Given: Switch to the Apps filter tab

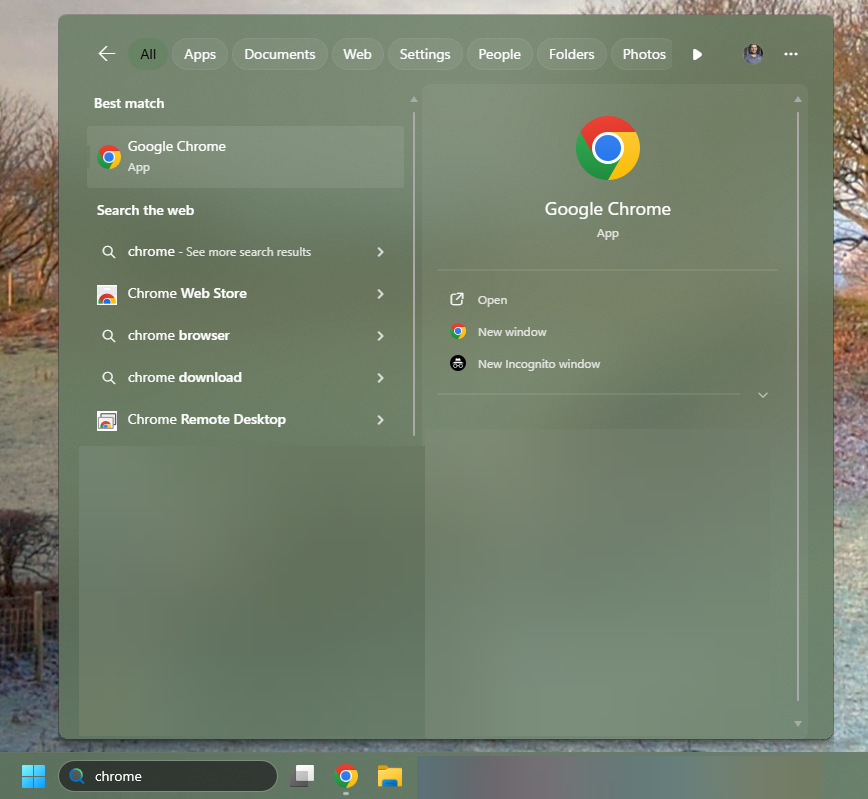Looking at the screenshot, I should tap(200, 54).
